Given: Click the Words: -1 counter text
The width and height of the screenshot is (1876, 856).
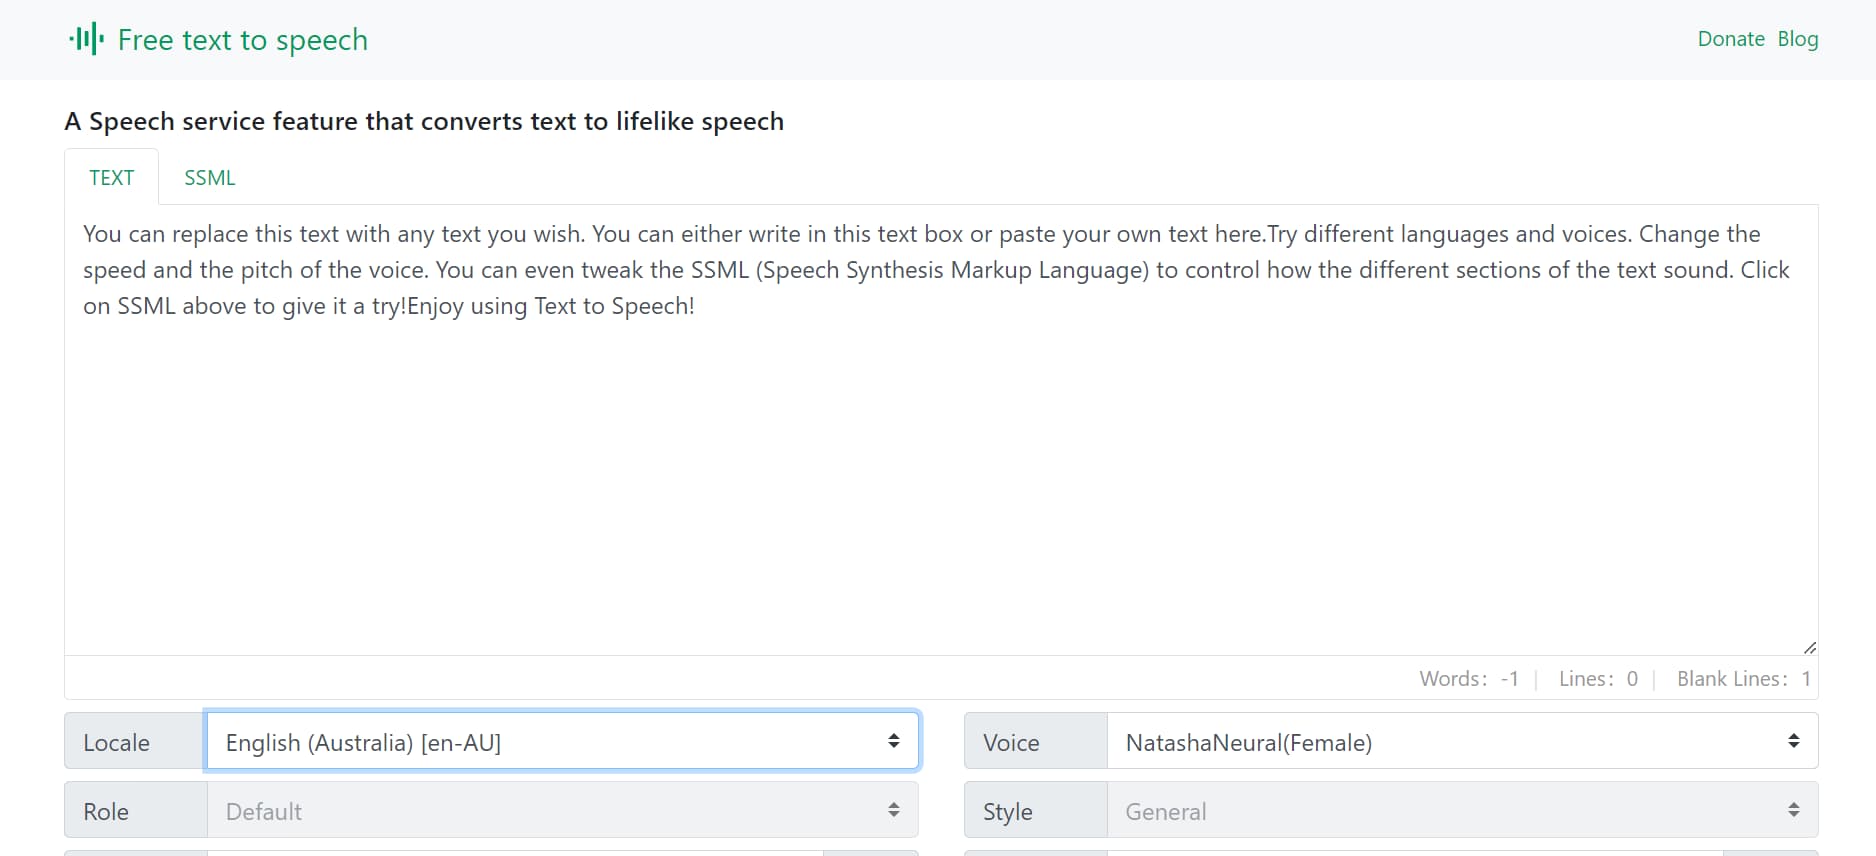Looking at the screenshot, I should [1469, 679].
